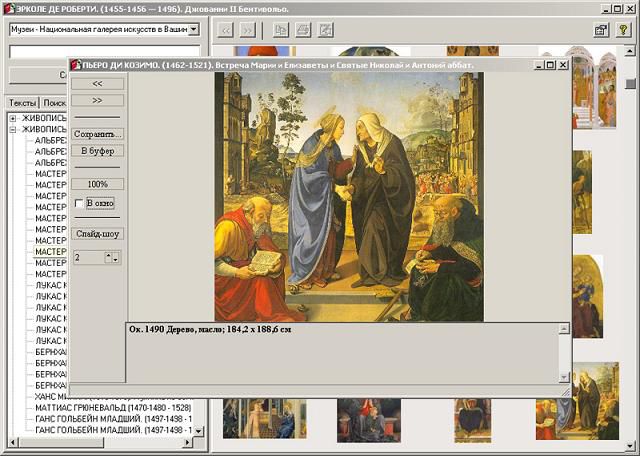640x456 pixels.
Task: Click the greyed back arrows toolbar button
Action: click(226, 30)
